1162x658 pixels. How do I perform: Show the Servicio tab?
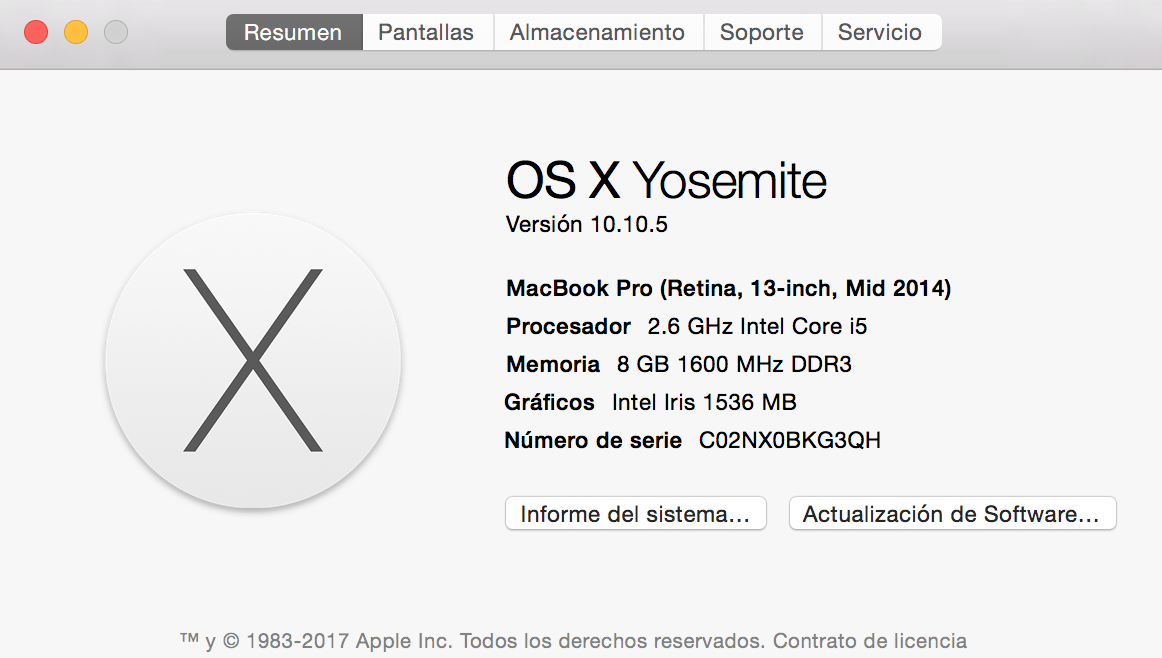tap(881, 33)
